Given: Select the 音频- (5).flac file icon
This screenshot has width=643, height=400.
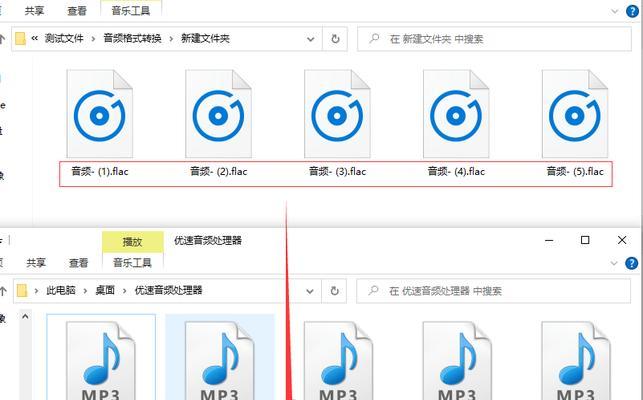Looking at the screenshot, I should 575,114.
